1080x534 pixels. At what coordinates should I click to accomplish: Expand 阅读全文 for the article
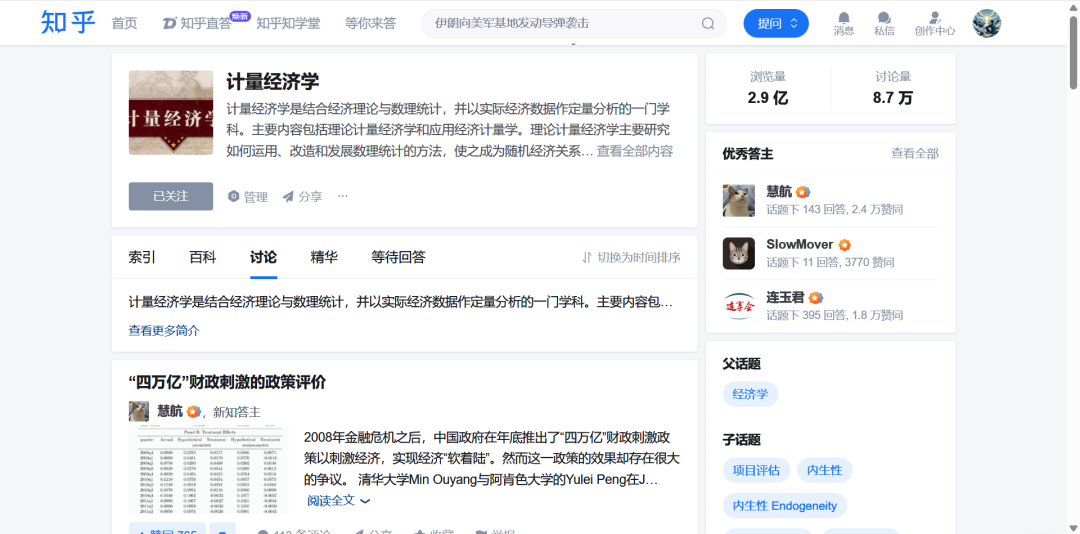click(338, 501)
